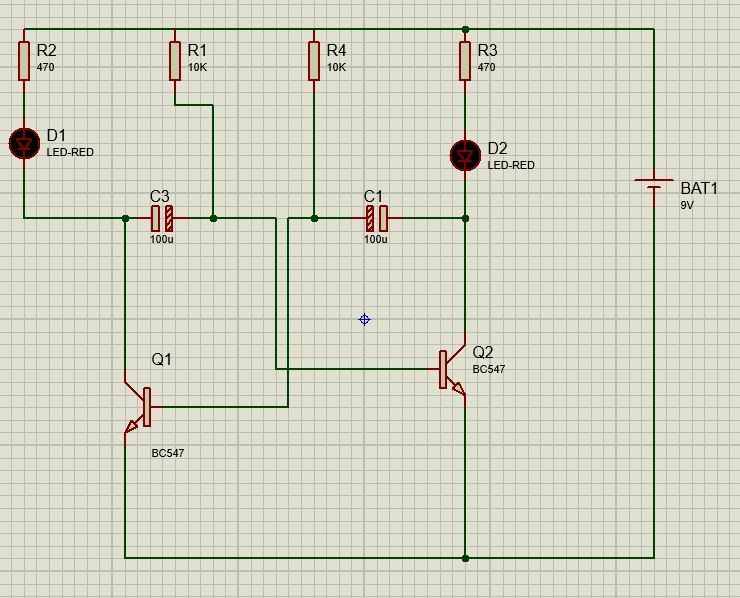Click the 470 value under R2
The height and width of the screenshot is (598, 740).
pyautogui.click(x=45, y=67)
